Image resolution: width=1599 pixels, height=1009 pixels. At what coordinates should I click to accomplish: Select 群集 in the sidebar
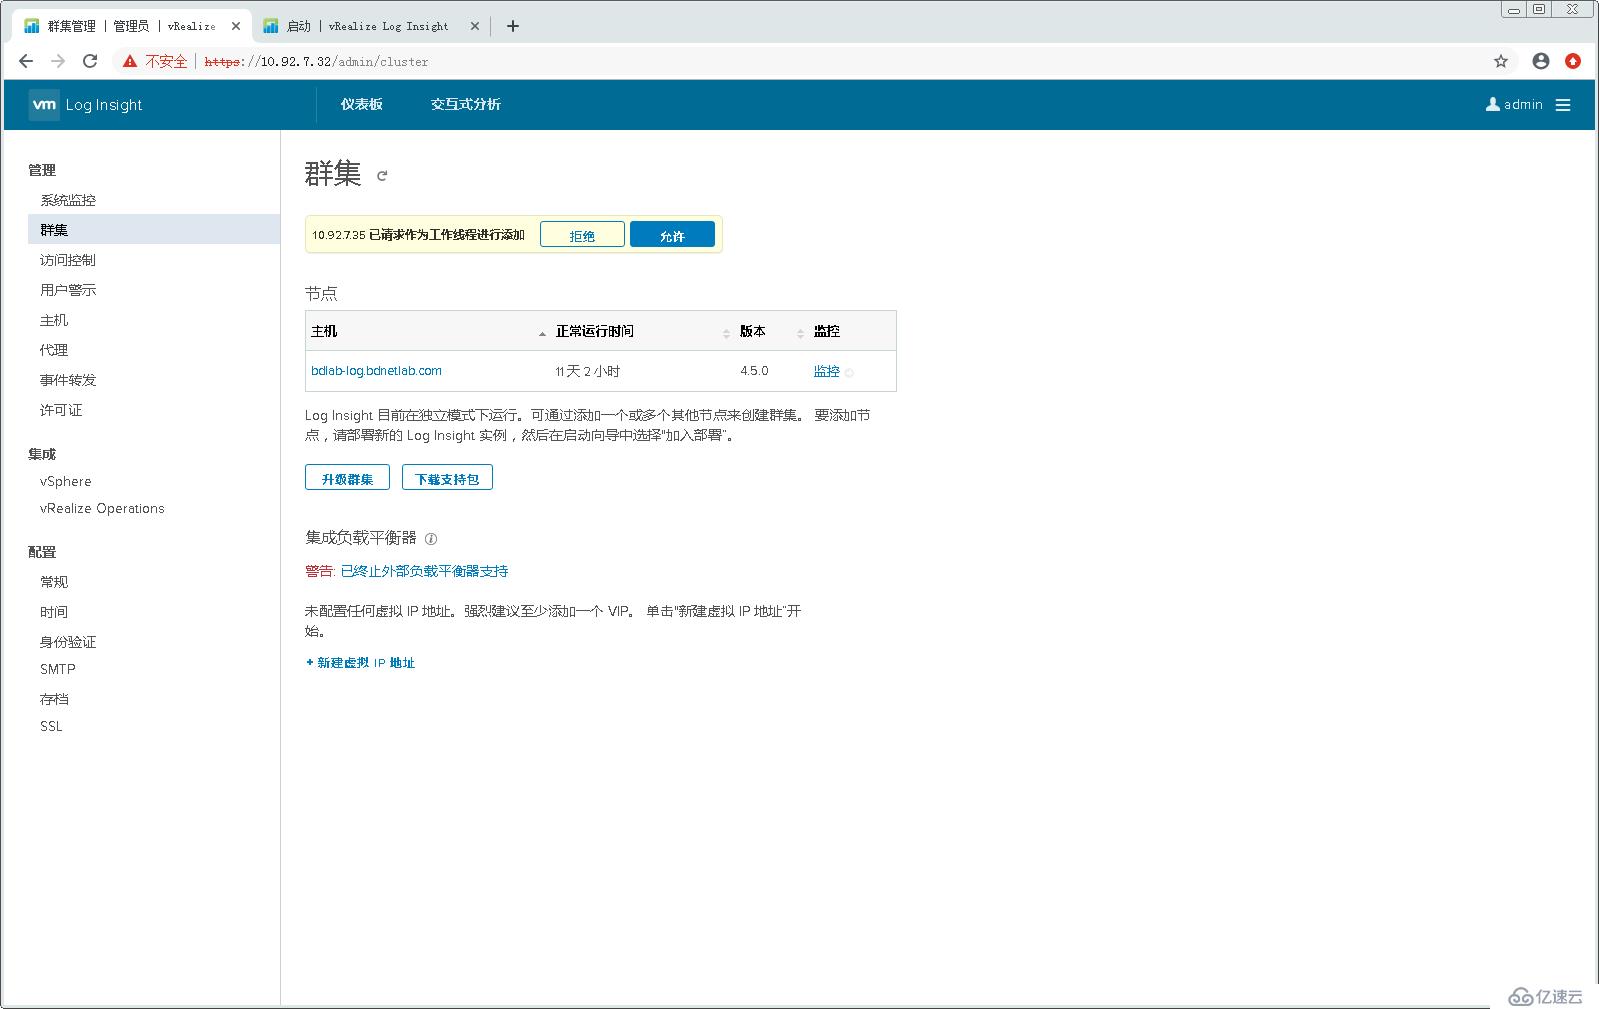pyautogui.click(x=154, y=229)
